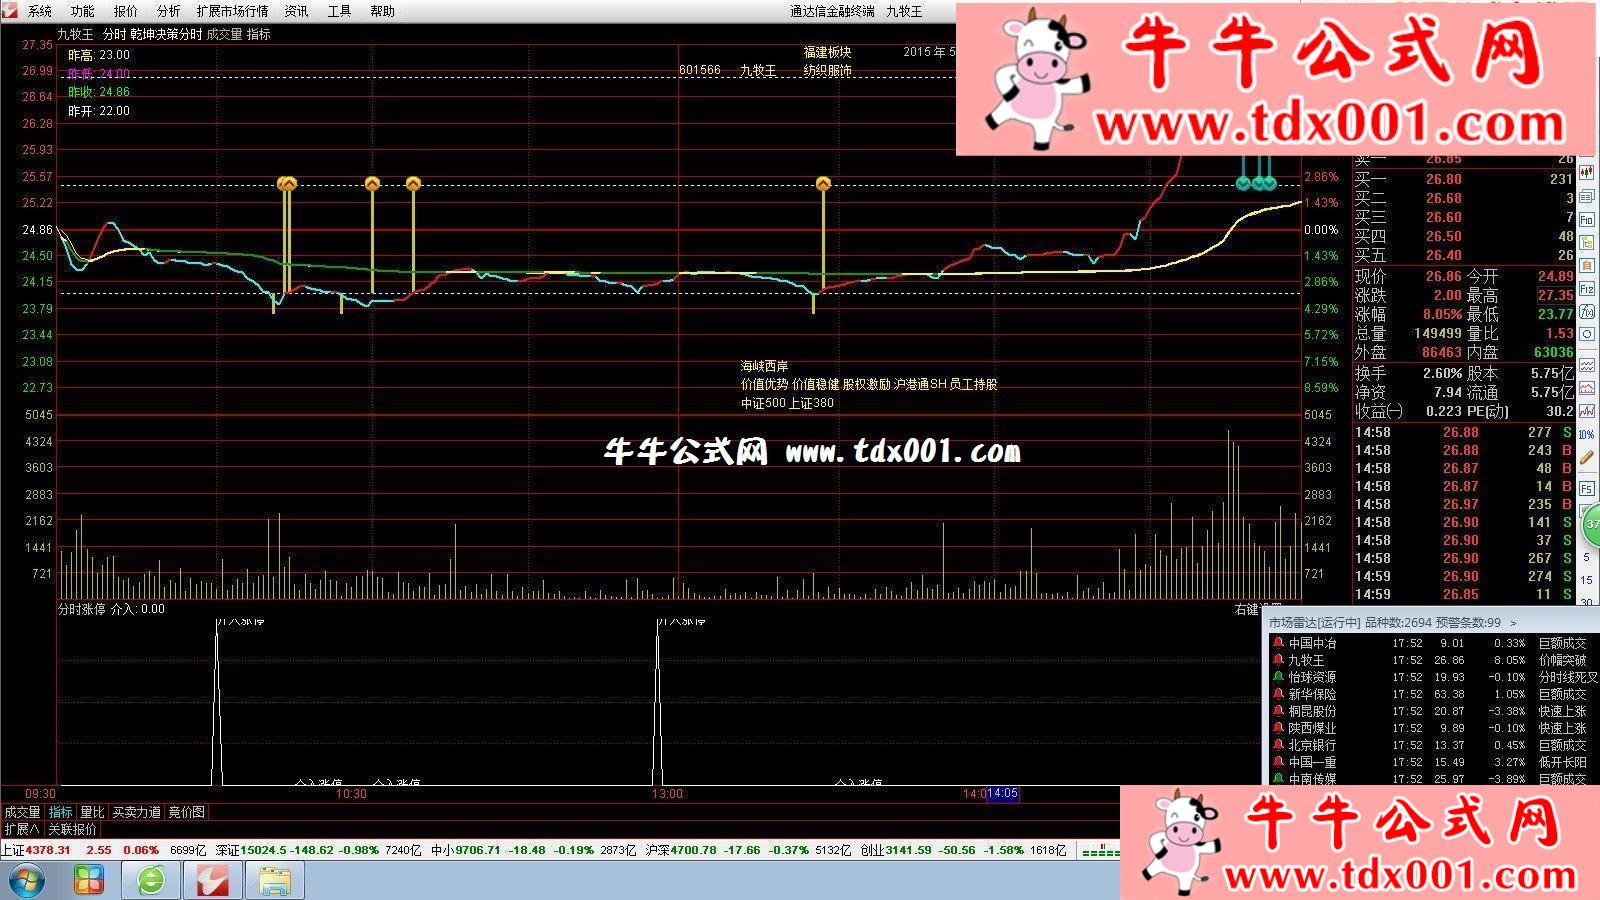Open the 功能 menu
Image resolution: width=1600 pixels, height=900 pixels.
pos(83,11)
